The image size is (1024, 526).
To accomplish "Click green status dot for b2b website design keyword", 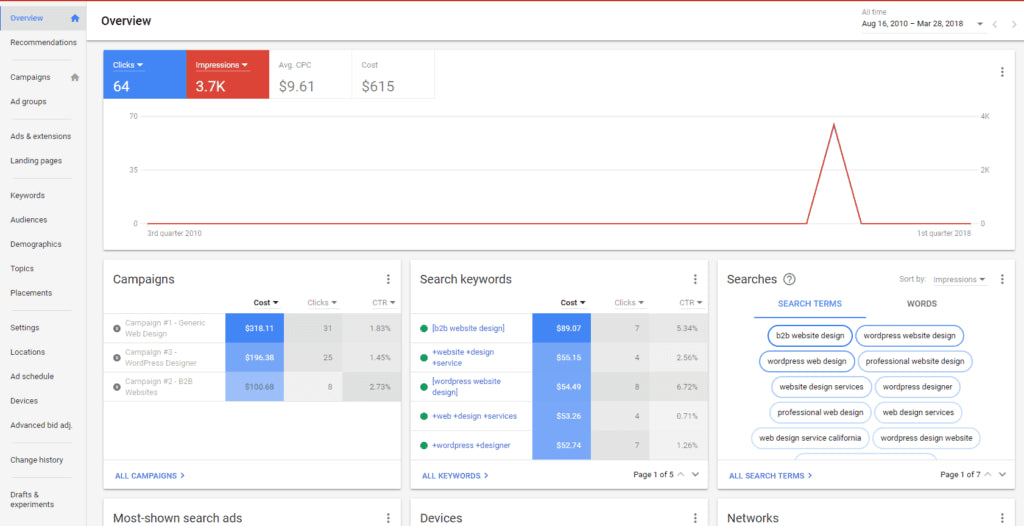I will pyautogui.click(x=424, y=328).
